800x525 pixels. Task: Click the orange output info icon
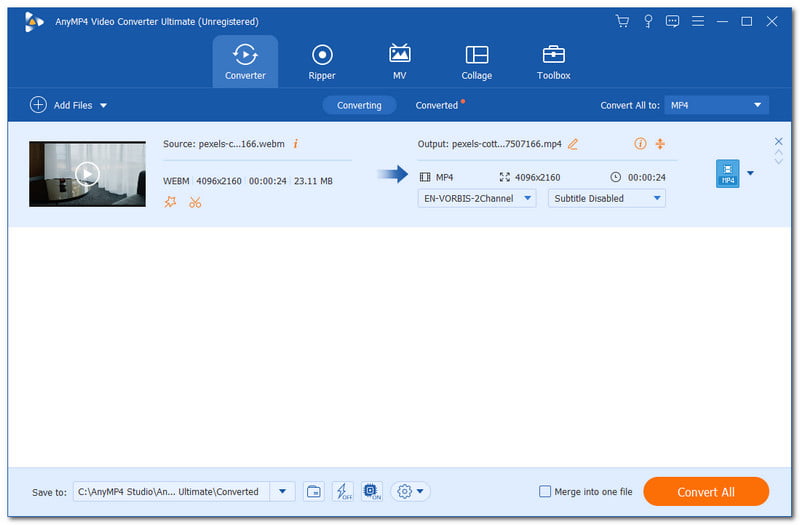tap(640, 144)
